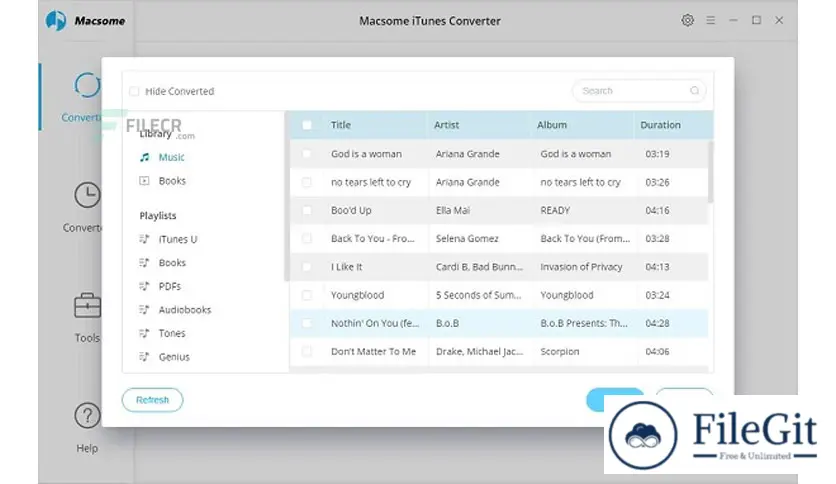
Task: Open the Audiobooks playlist
Action: pyautogui.click(x=185, y=310)
